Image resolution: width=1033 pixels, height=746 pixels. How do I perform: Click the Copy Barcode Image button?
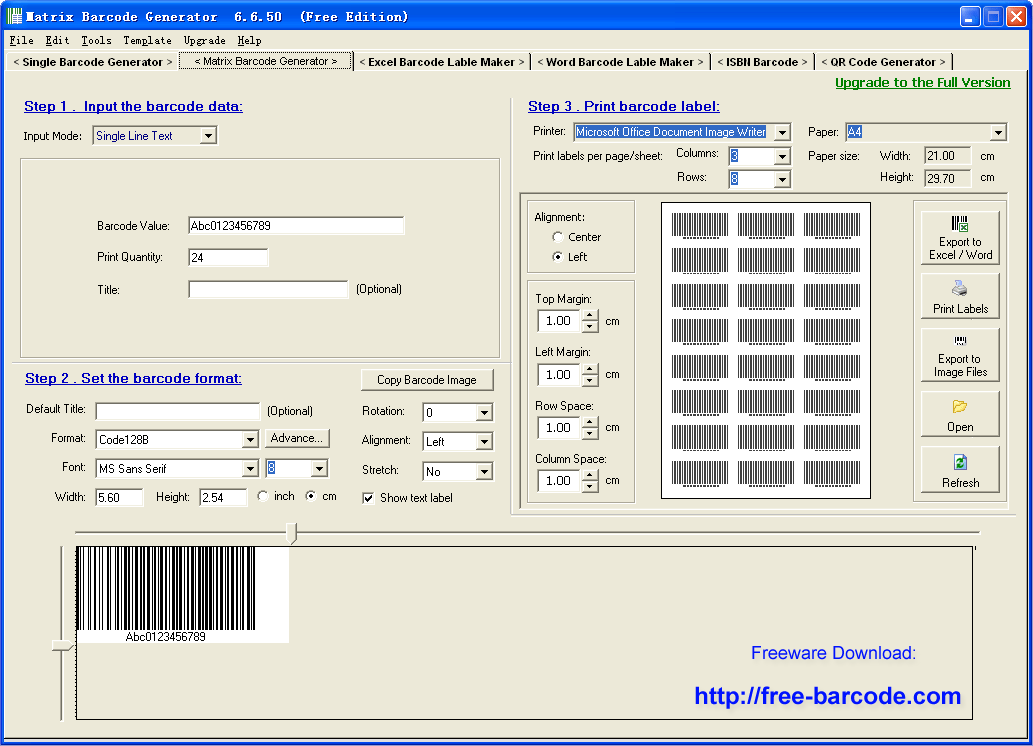point(427,380)
